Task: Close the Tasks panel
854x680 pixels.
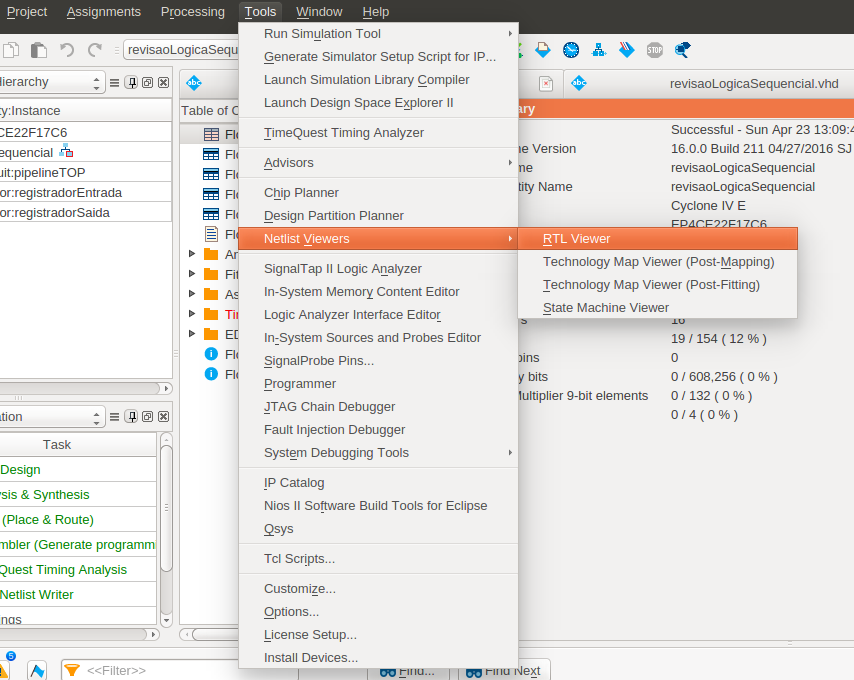Action: [x=163, y=416]
